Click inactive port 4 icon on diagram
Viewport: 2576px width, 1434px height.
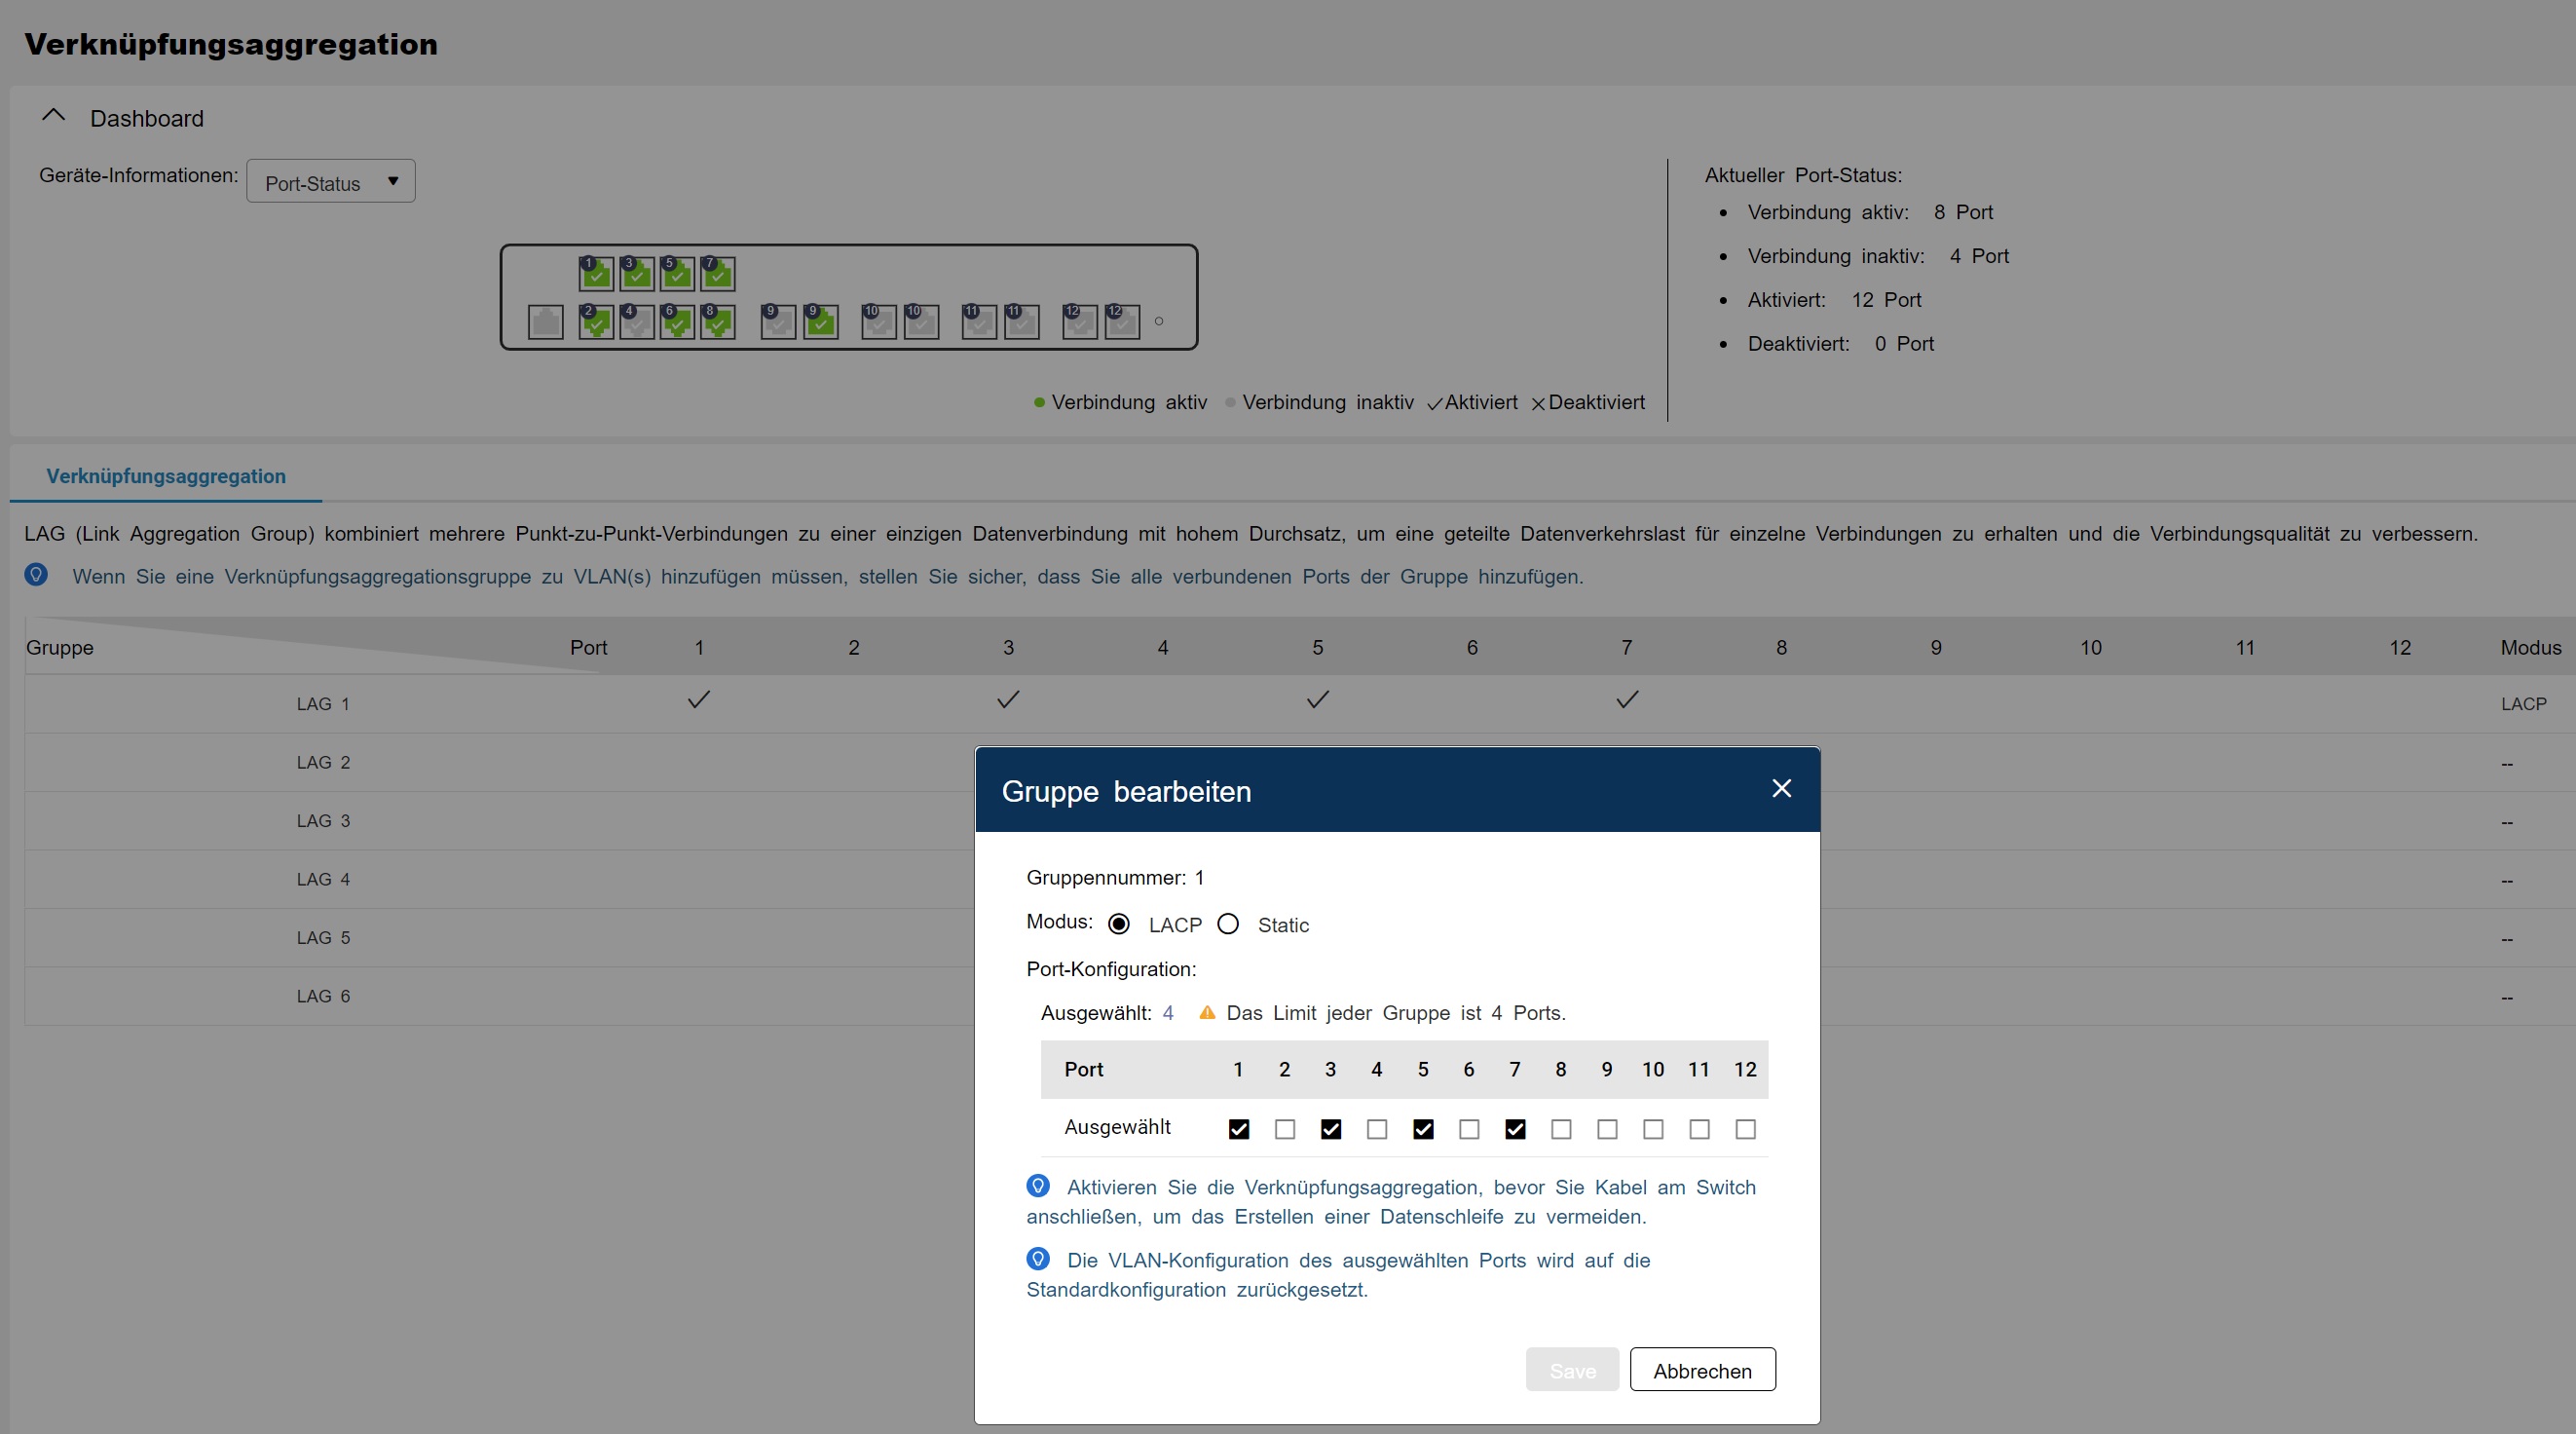tap(636, 322)
